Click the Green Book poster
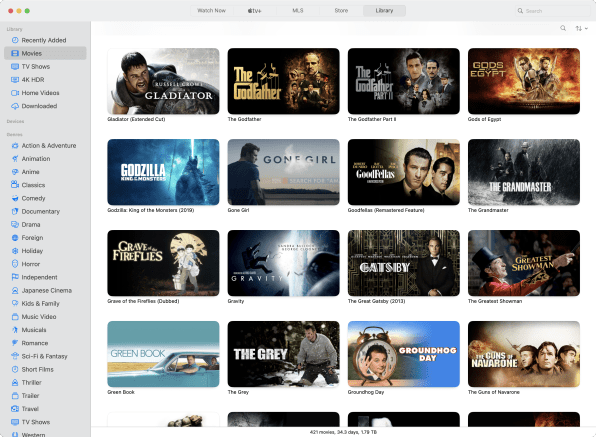Viewport: 596px width, 437px height. pyautogui.click(x=163, y=354)
